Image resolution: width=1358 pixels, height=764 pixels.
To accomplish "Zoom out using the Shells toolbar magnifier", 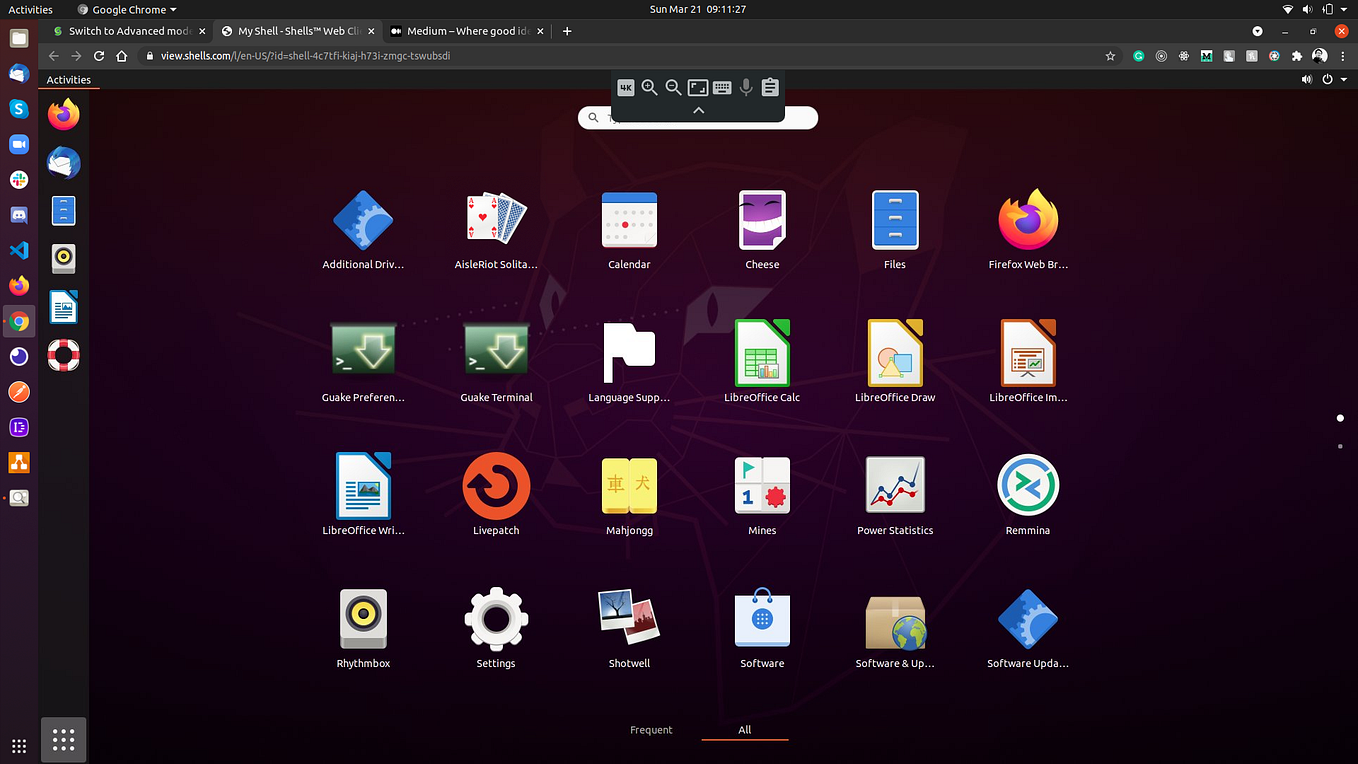I will (x=673, y=87).
